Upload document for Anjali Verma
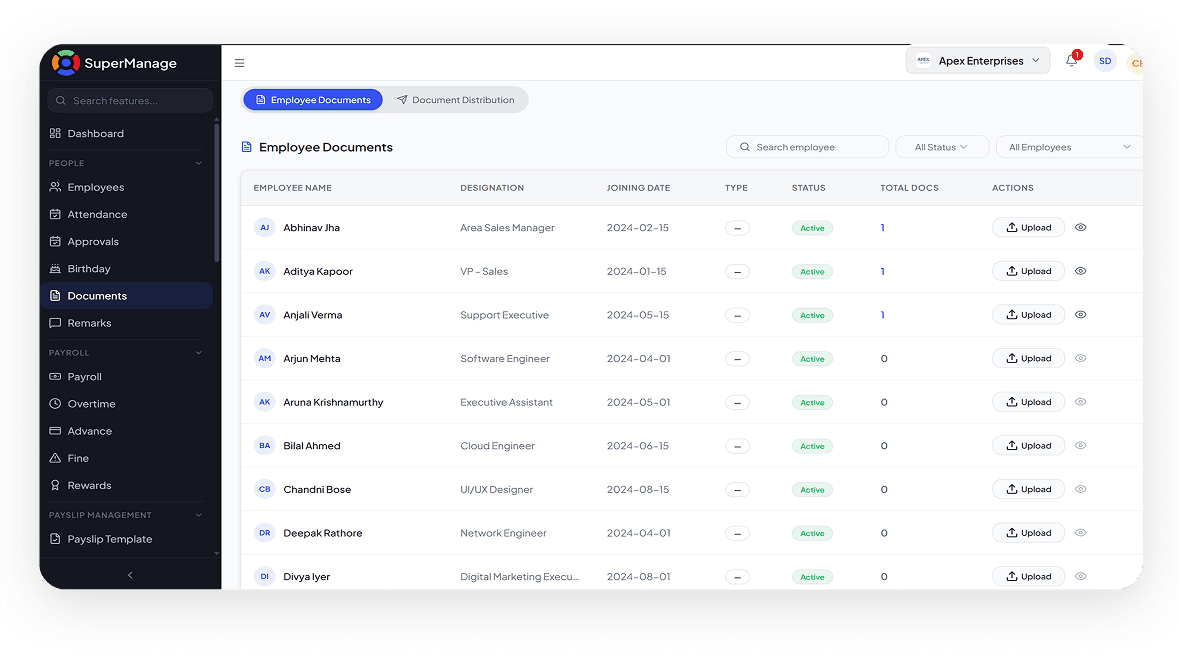The image size is (1179, 657). point(1028,315)
